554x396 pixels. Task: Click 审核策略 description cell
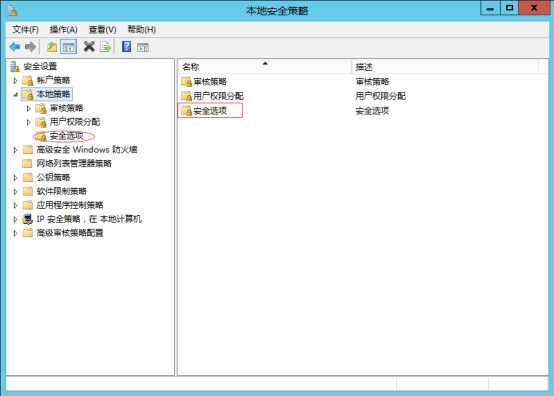(372, 82)
